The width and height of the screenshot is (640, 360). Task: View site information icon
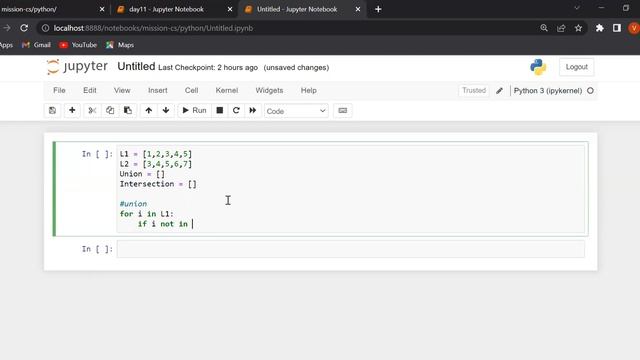(x=45, y=28)
